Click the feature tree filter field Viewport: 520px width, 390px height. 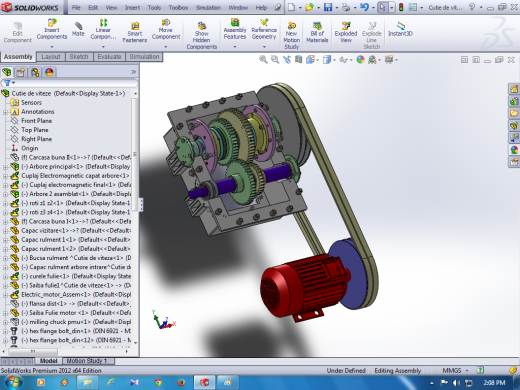coord(69,83)
